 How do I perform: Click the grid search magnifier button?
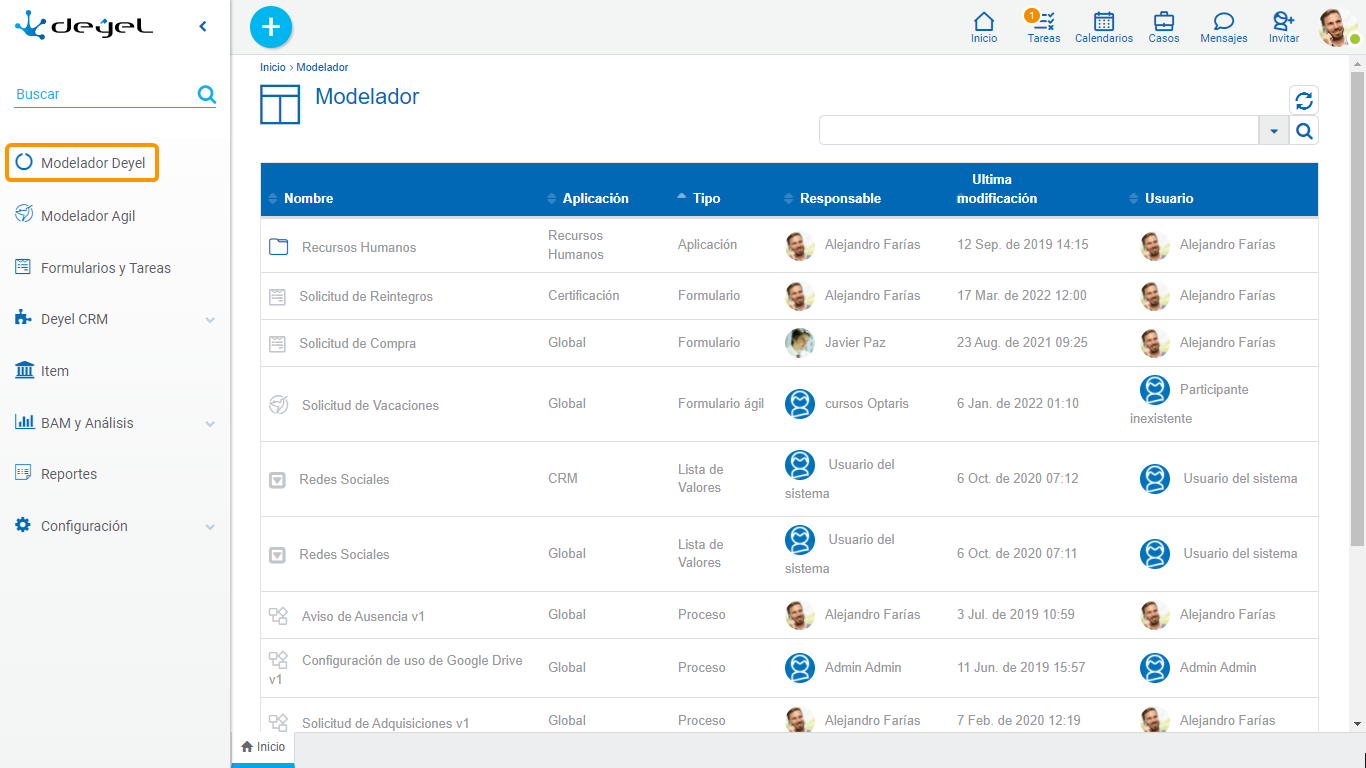point(1304,131)
